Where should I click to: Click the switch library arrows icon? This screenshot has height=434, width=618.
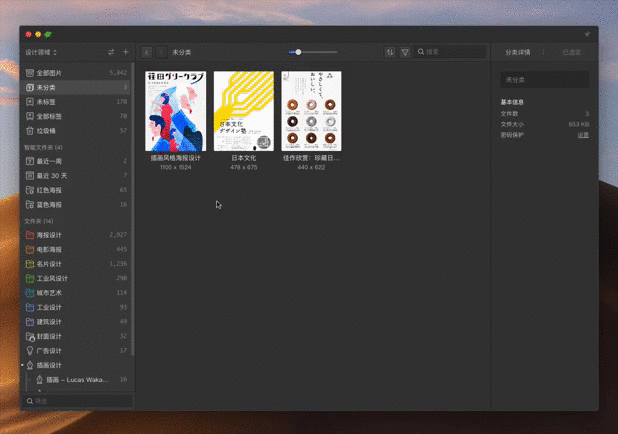pos(111,52)
